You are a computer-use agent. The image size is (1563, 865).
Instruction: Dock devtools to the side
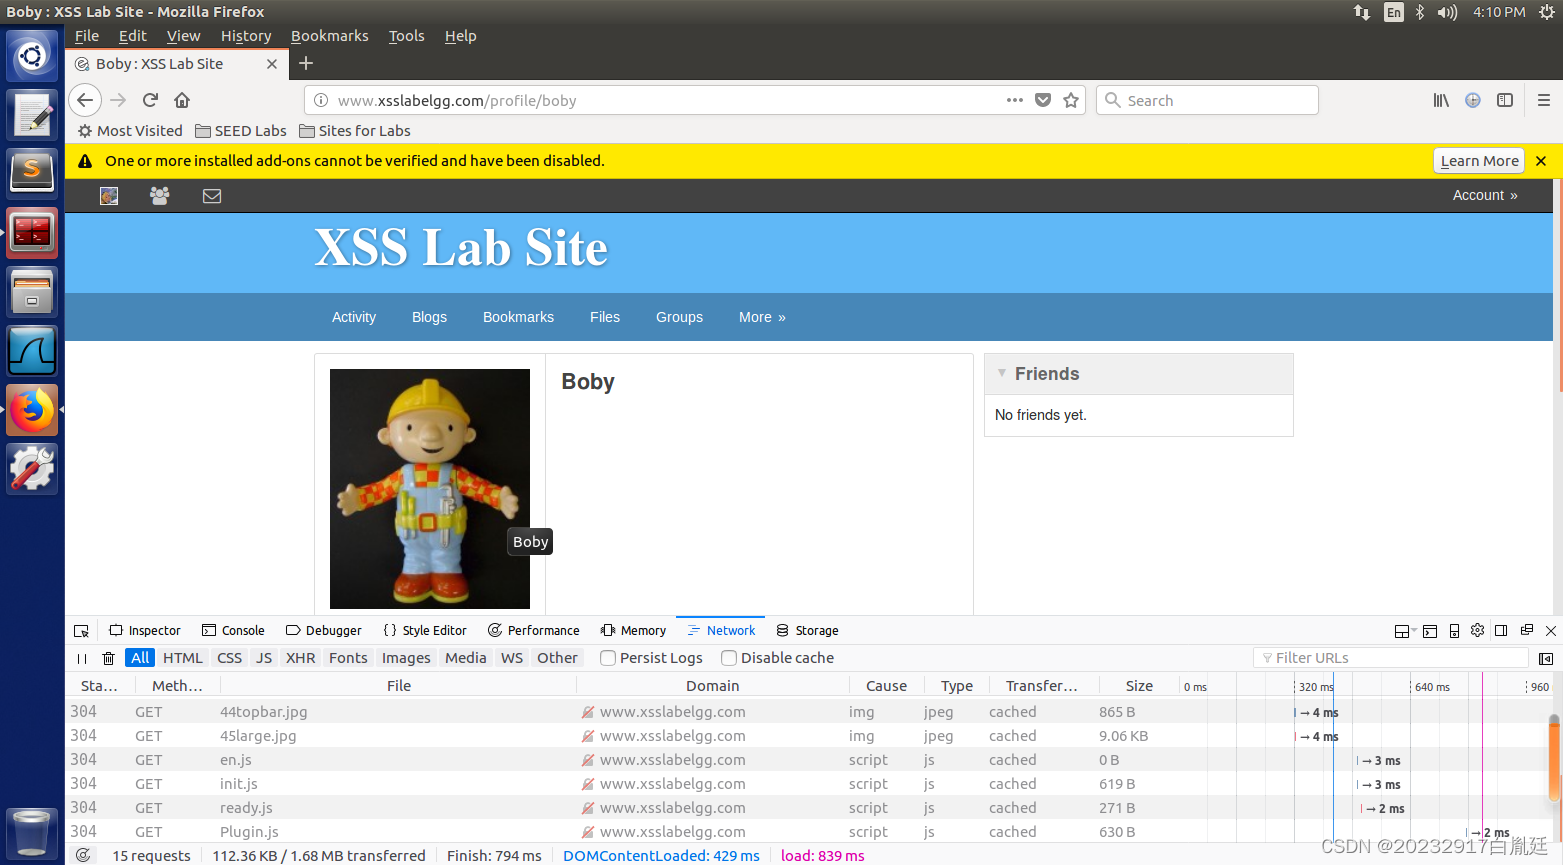(x=1501, y=630)
